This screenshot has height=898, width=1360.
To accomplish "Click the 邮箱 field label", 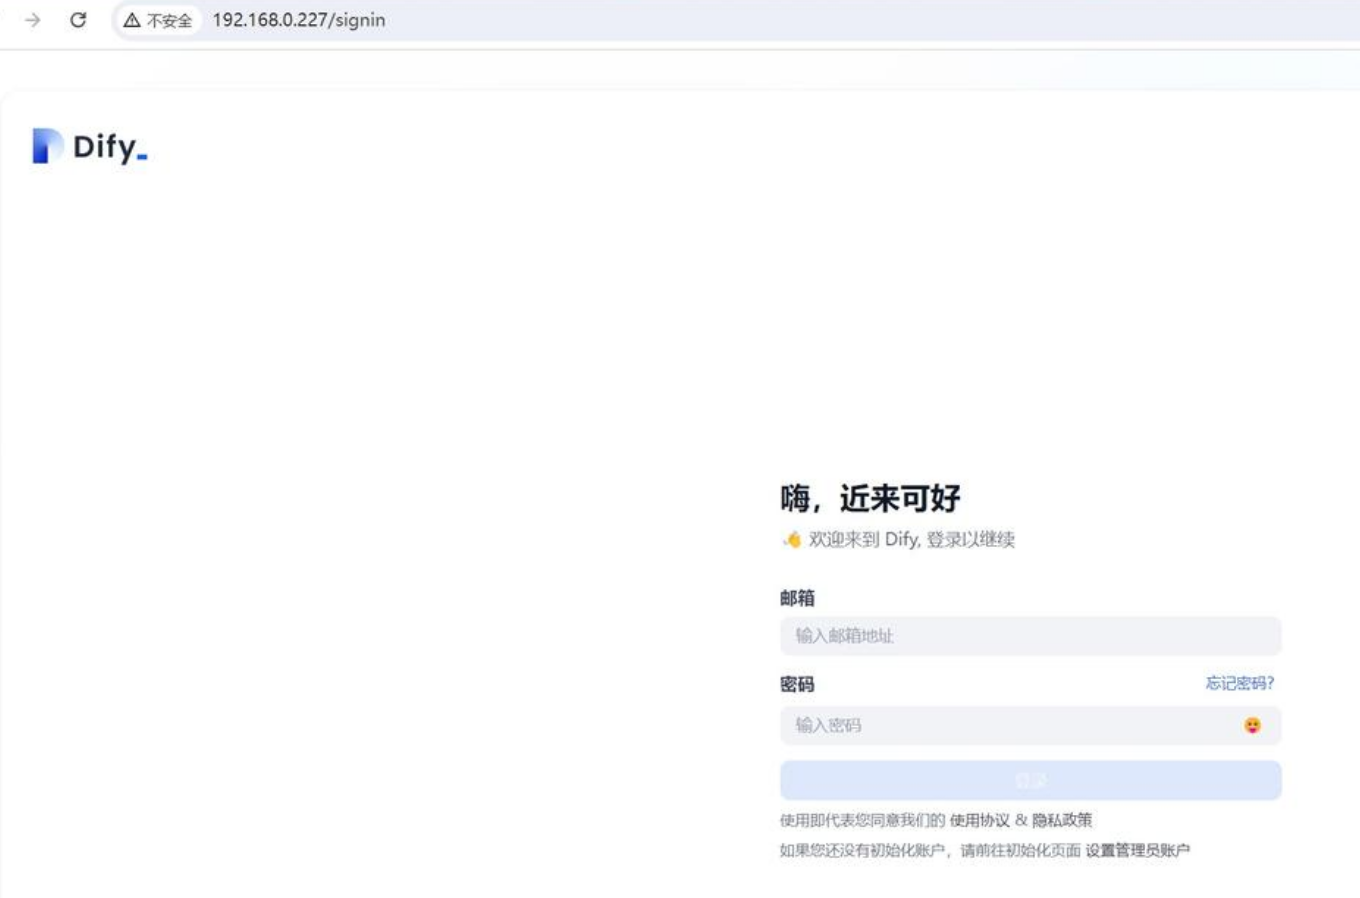I will [x=797, y=598].
